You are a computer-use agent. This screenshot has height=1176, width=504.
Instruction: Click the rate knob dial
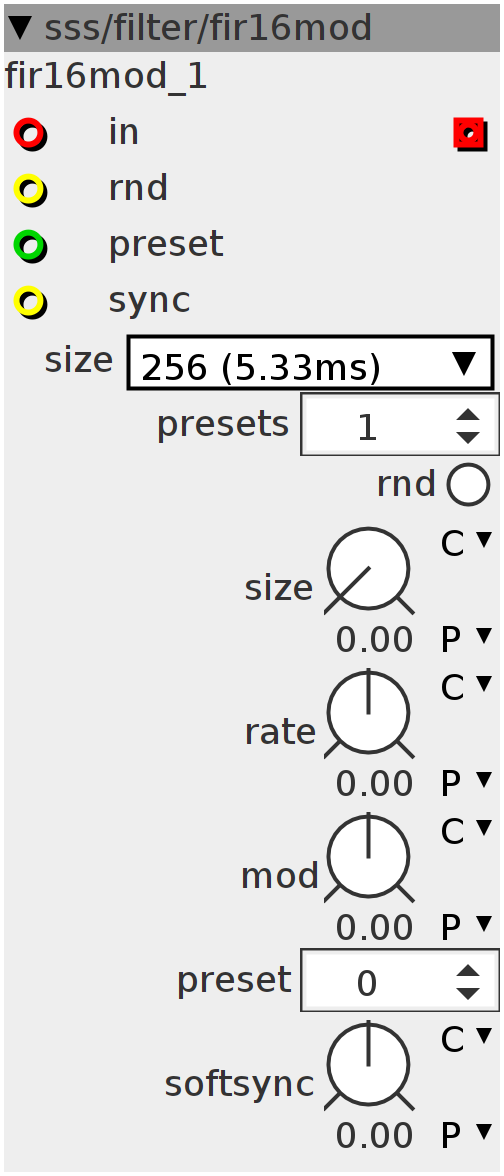(368, 714)
